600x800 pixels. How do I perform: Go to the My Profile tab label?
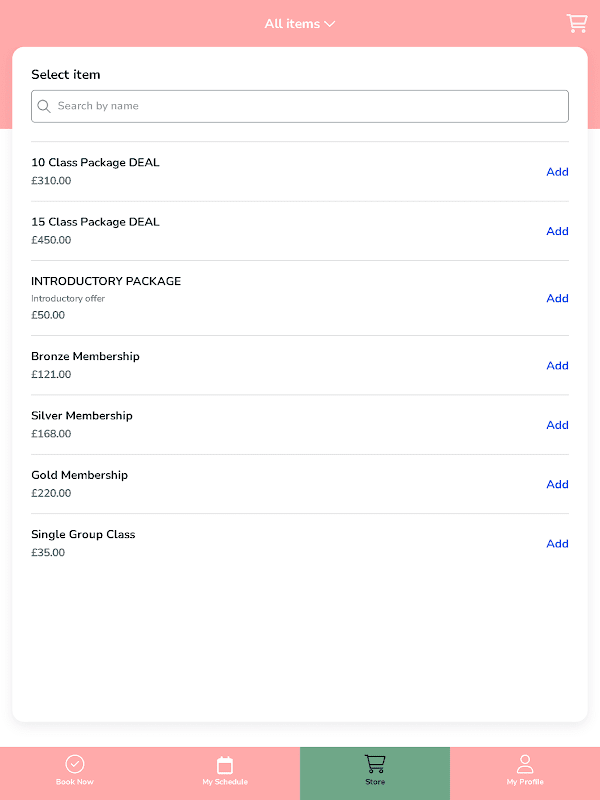coord(525,782)
